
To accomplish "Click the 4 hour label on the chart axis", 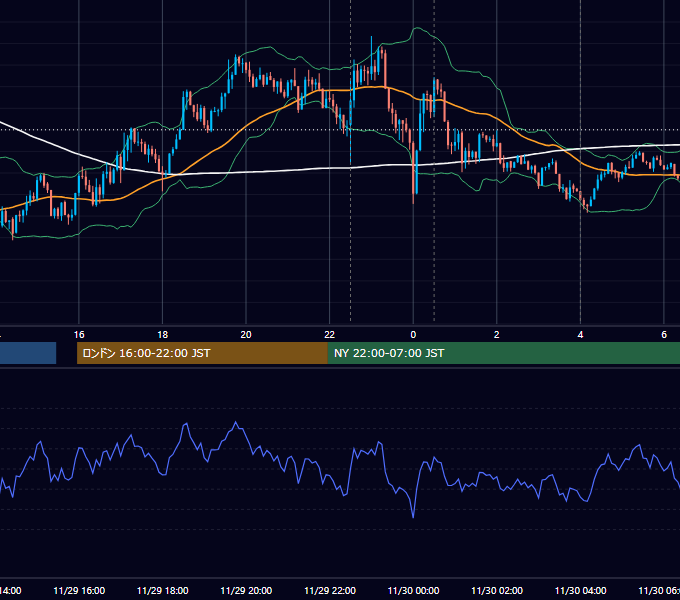I will point(580,335).
